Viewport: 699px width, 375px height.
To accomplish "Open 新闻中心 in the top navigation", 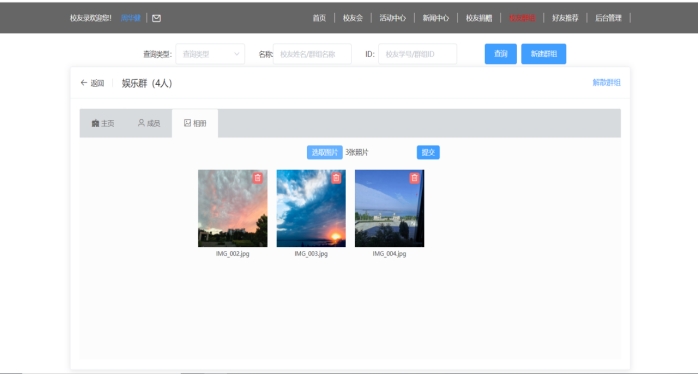I will pyautogui.click(x=436, y=18).
